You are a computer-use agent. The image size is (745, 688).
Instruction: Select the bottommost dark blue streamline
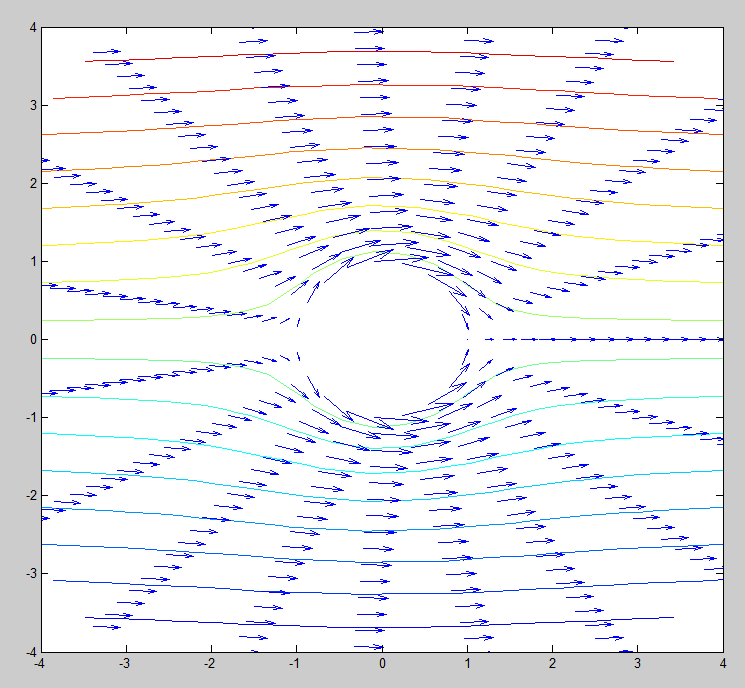coord(380,628)
